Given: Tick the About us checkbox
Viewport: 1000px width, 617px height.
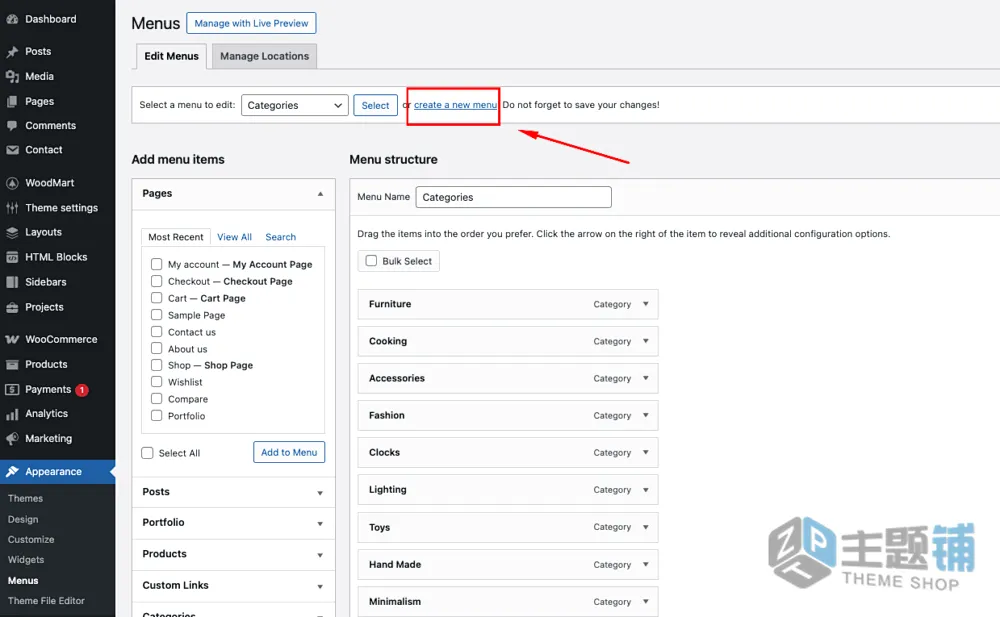Looking at the screenshot, I should [156, 348].
